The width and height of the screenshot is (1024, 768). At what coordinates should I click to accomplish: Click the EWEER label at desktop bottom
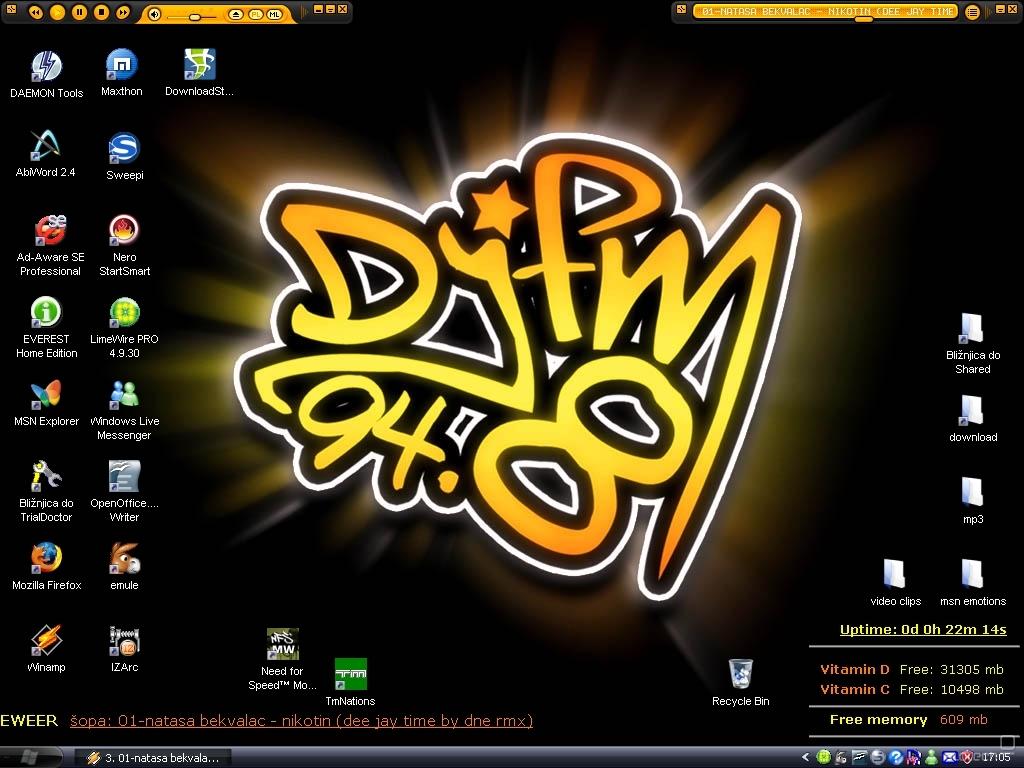(x=29, y=720)
